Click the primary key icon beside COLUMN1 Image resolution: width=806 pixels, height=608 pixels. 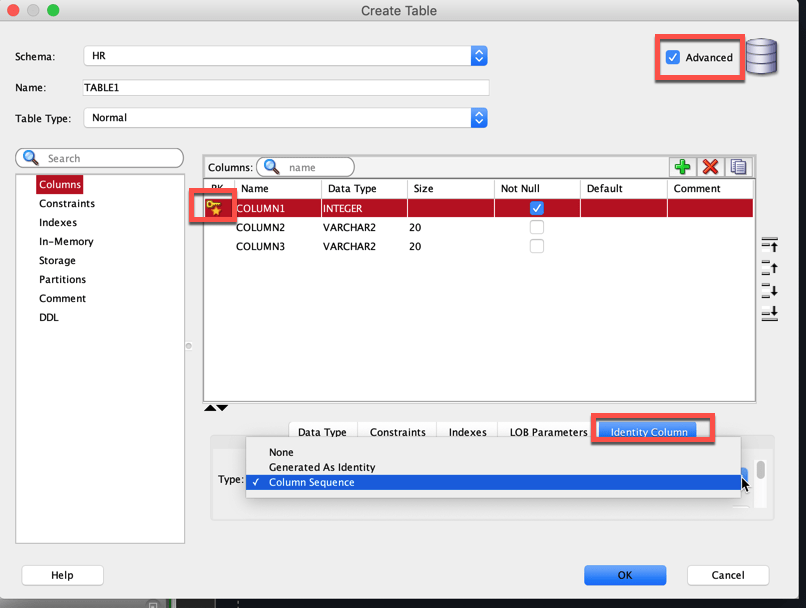(213, 207)
